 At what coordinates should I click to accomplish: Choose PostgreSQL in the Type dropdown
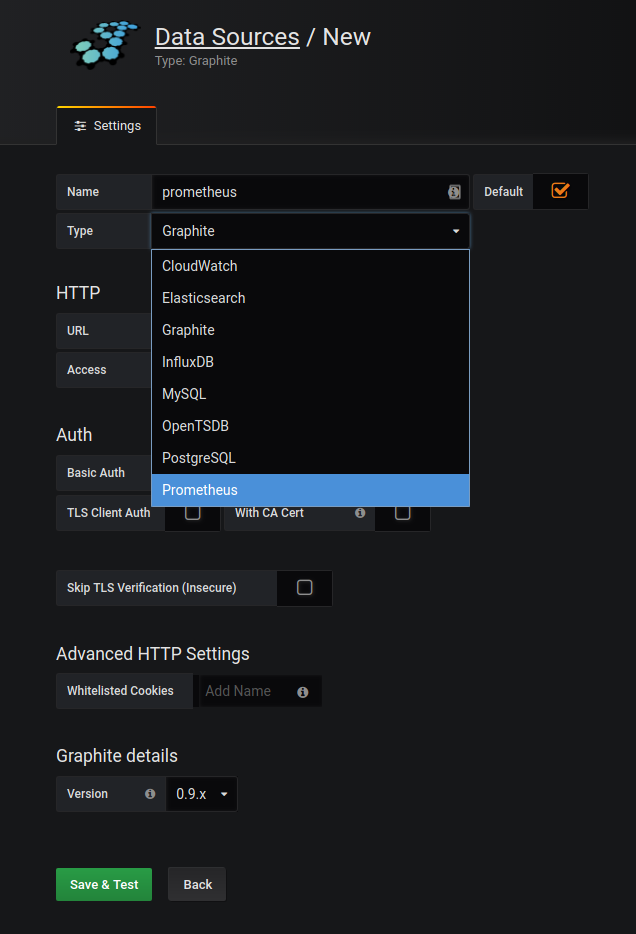click(310, 458)
